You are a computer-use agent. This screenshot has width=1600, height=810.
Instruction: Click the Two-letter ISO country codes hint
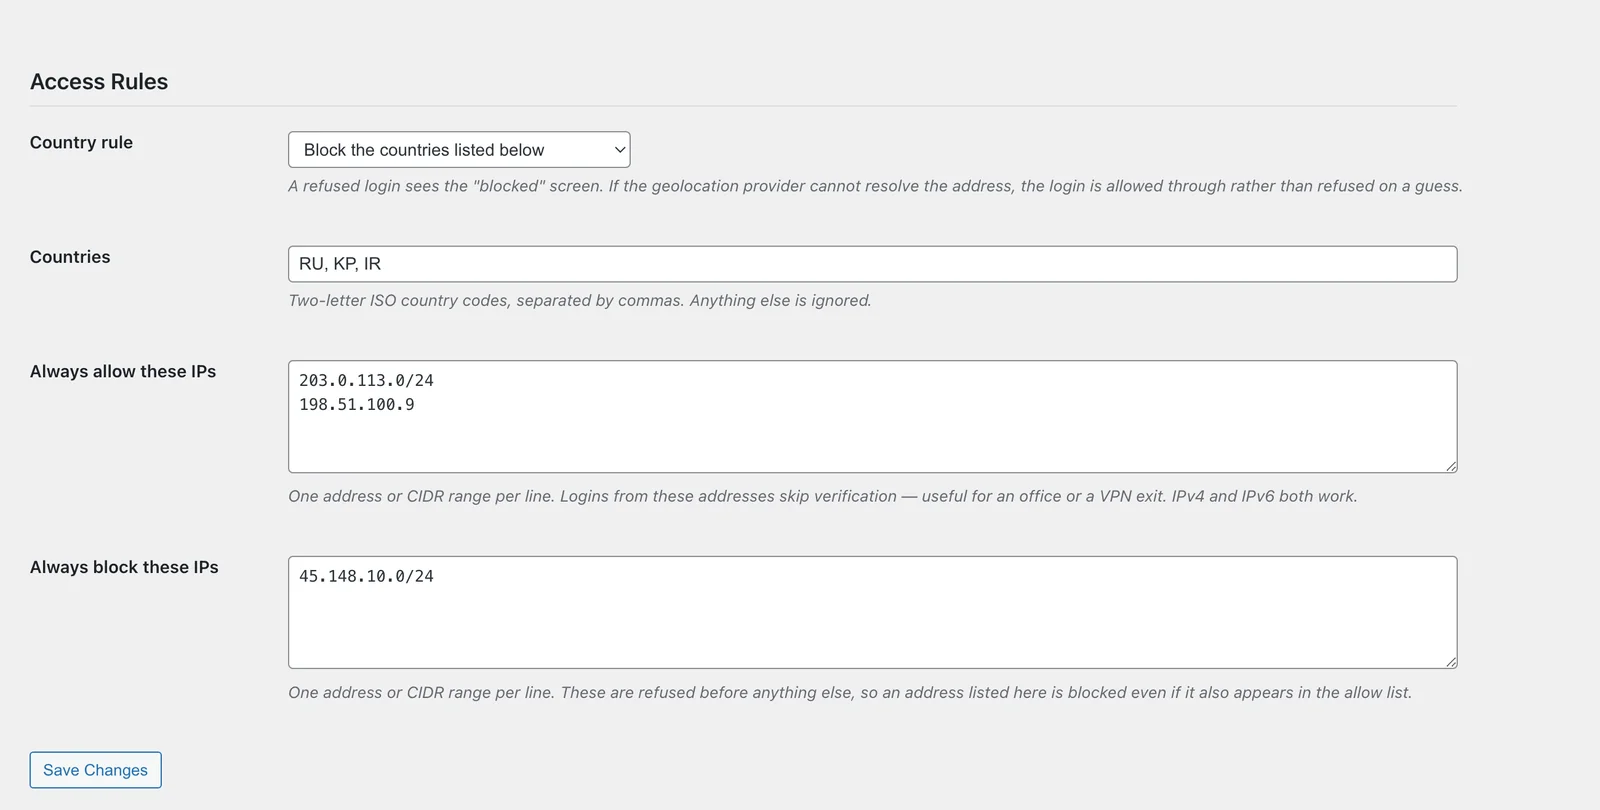click(580, 300)
